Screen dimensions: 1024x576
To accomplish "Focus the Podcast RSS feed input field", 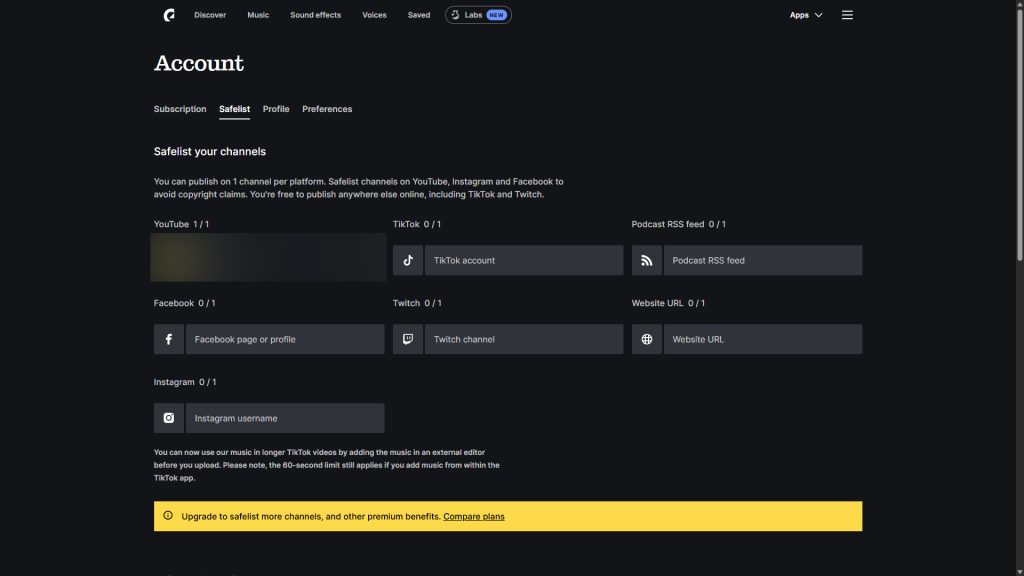I will click(x=763, y=261).
